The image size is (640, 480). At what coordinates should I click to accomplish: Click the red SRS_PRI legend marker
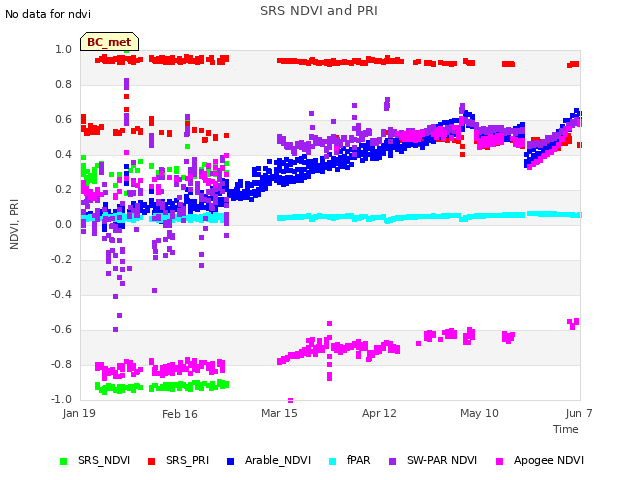click(151, 461)
